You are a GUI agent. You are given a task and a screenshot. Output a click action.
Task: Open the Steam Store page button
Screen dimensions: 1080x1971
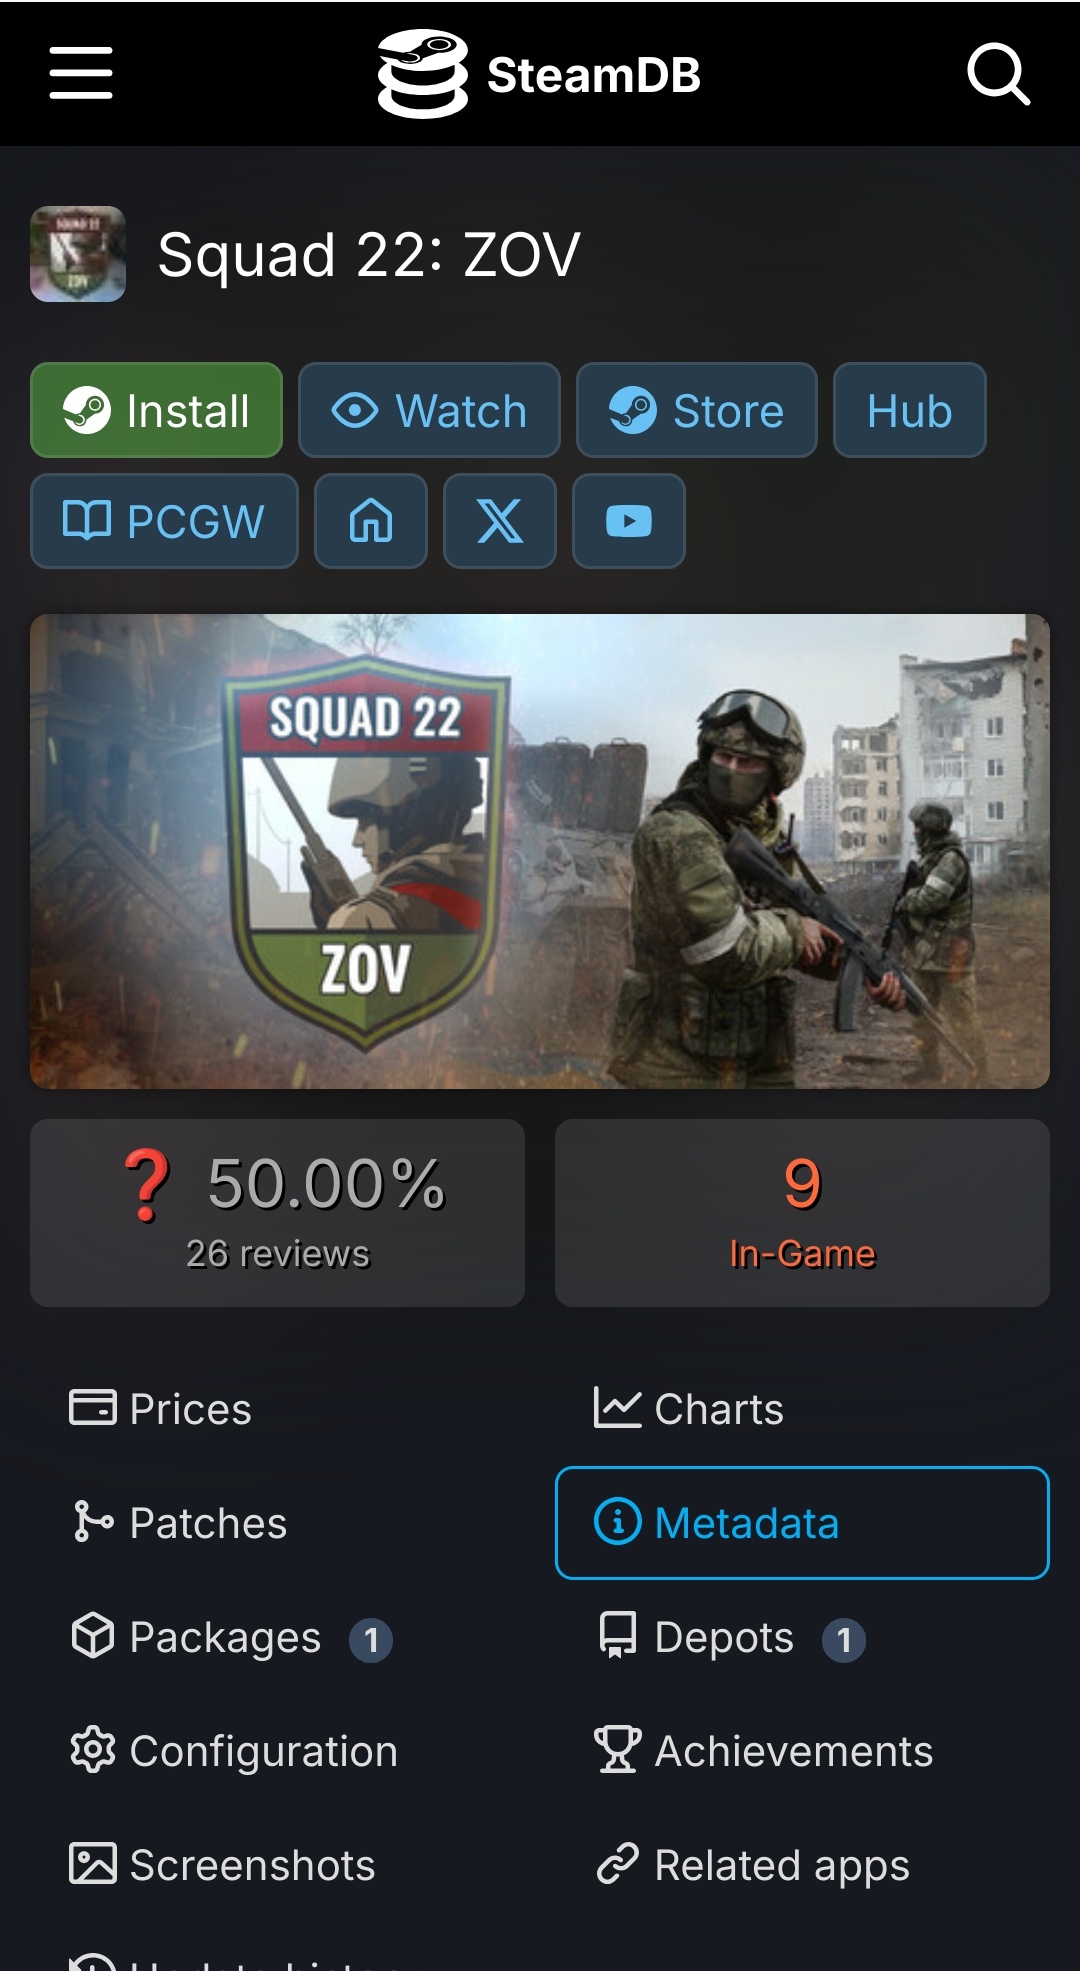697,410
